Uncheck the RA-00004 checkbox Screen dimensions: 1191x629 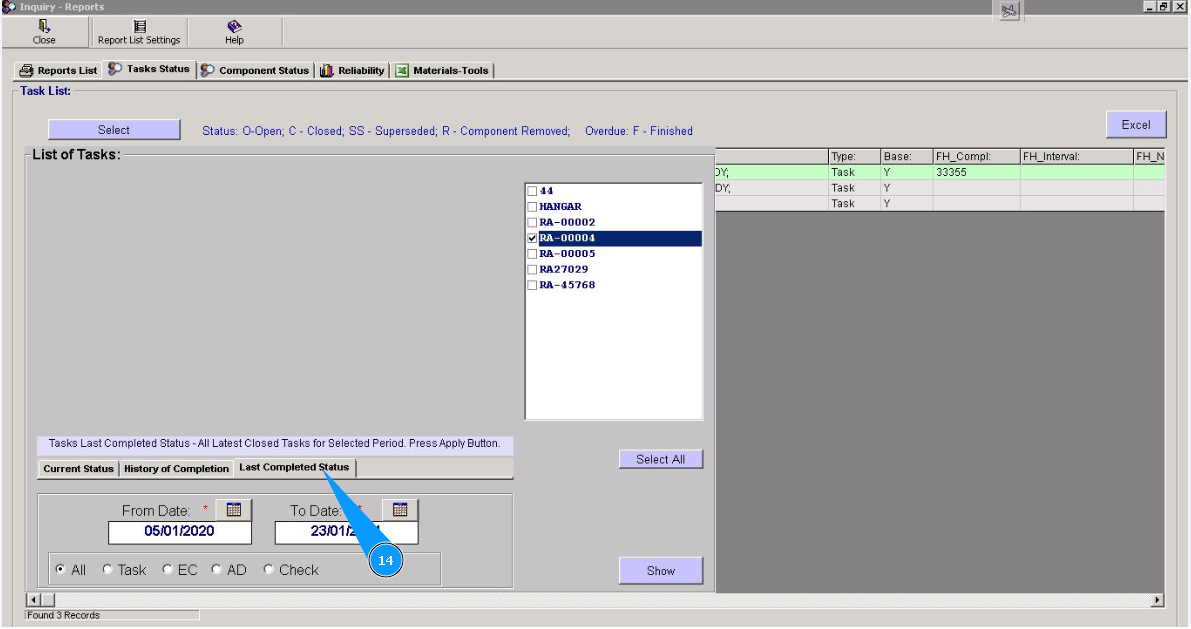coord(532,239)
